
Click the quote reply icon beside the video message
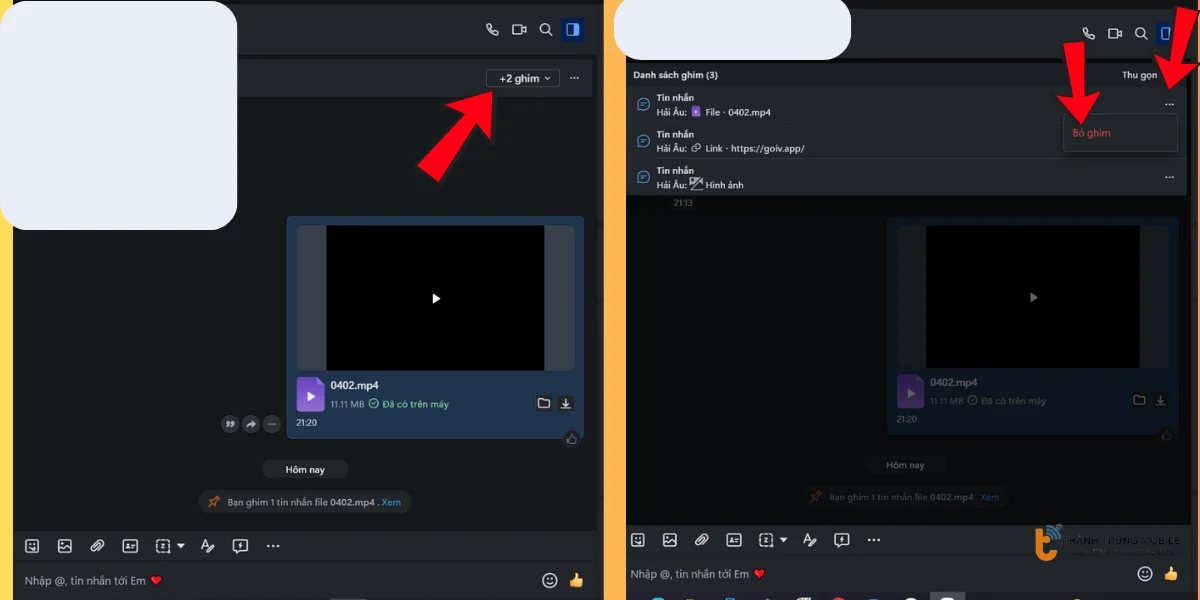click(x=230, y=424)
